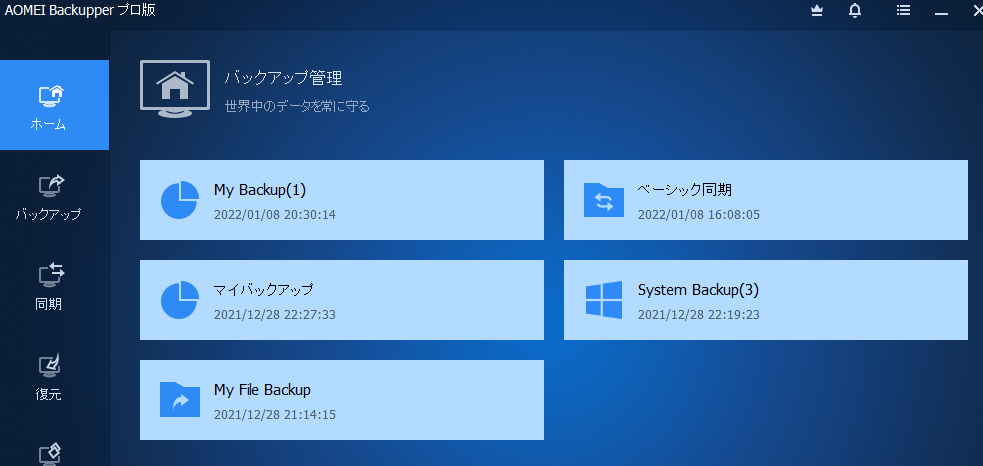
Task: Switch to the Restore (復元) section
Action: 49,378
